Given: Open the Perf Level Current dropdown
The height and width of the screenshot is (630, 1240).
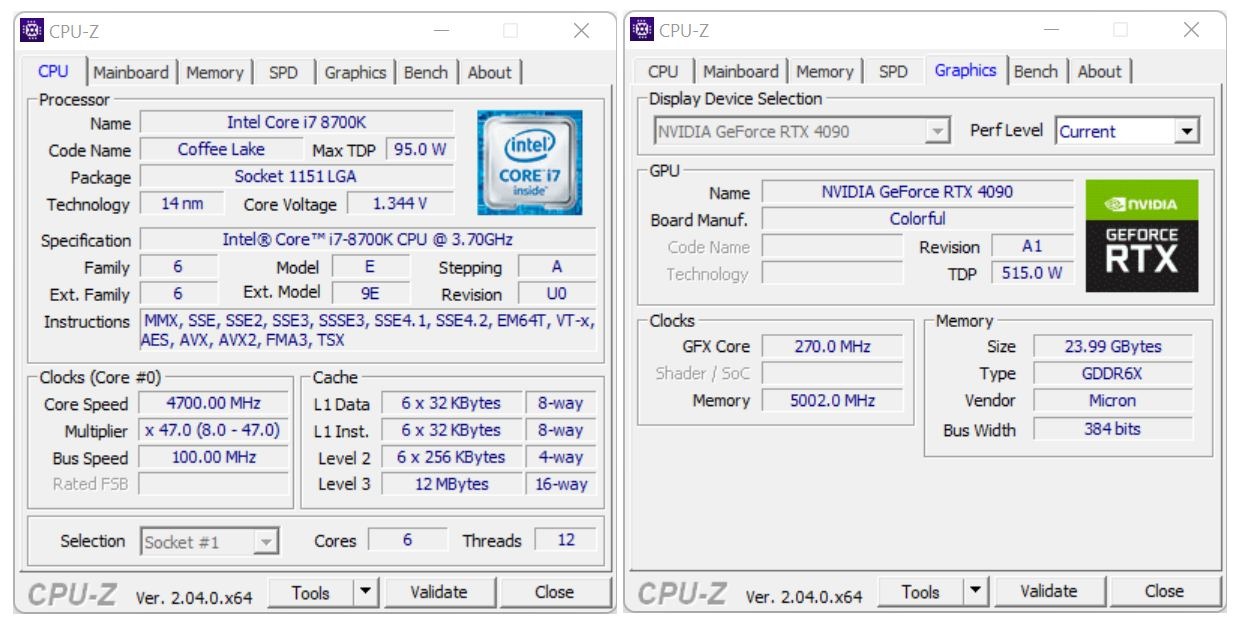Looking at the screenshot, I should tap(1127, 130).
